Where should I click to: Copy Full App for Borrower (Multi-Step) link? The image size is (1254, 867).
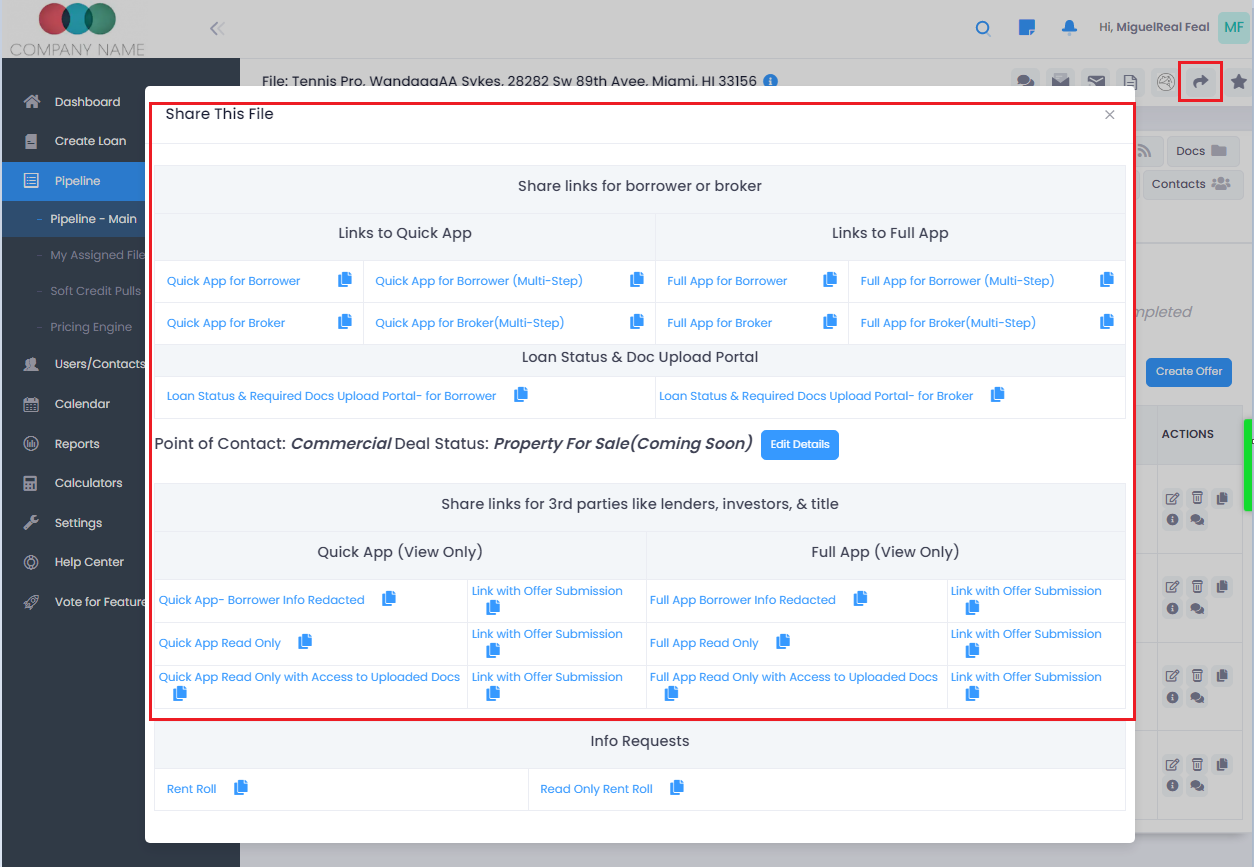pyautogui.click(x=1107, y=280)
